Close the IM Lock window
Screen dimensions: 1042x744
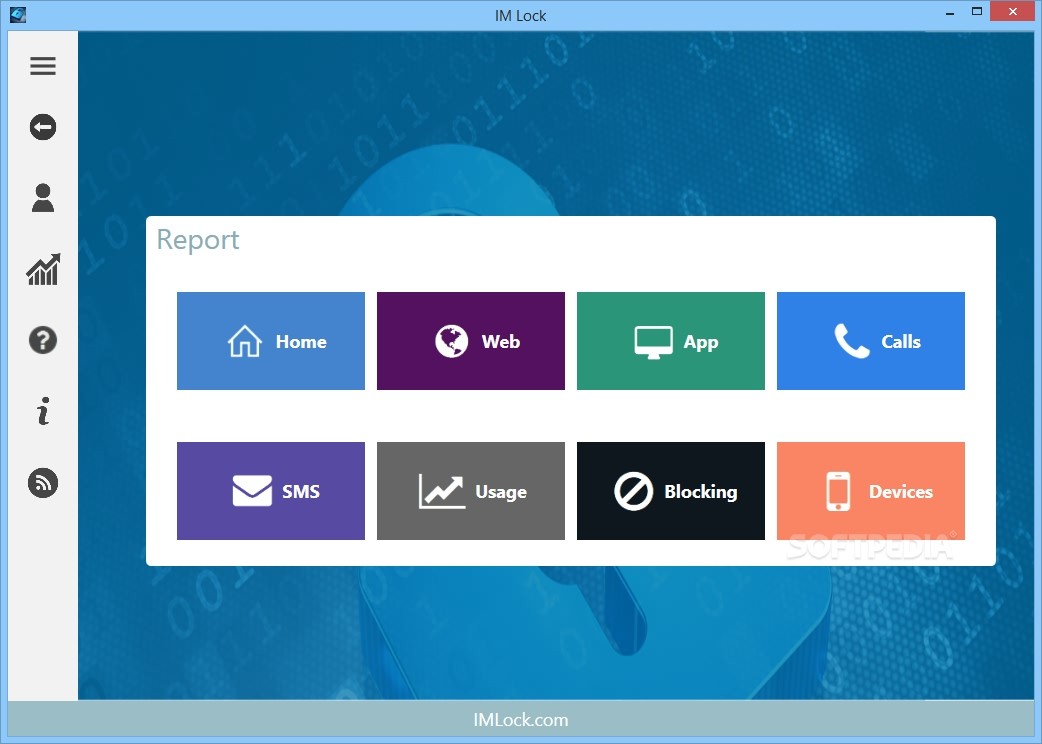pos(1013,12)
